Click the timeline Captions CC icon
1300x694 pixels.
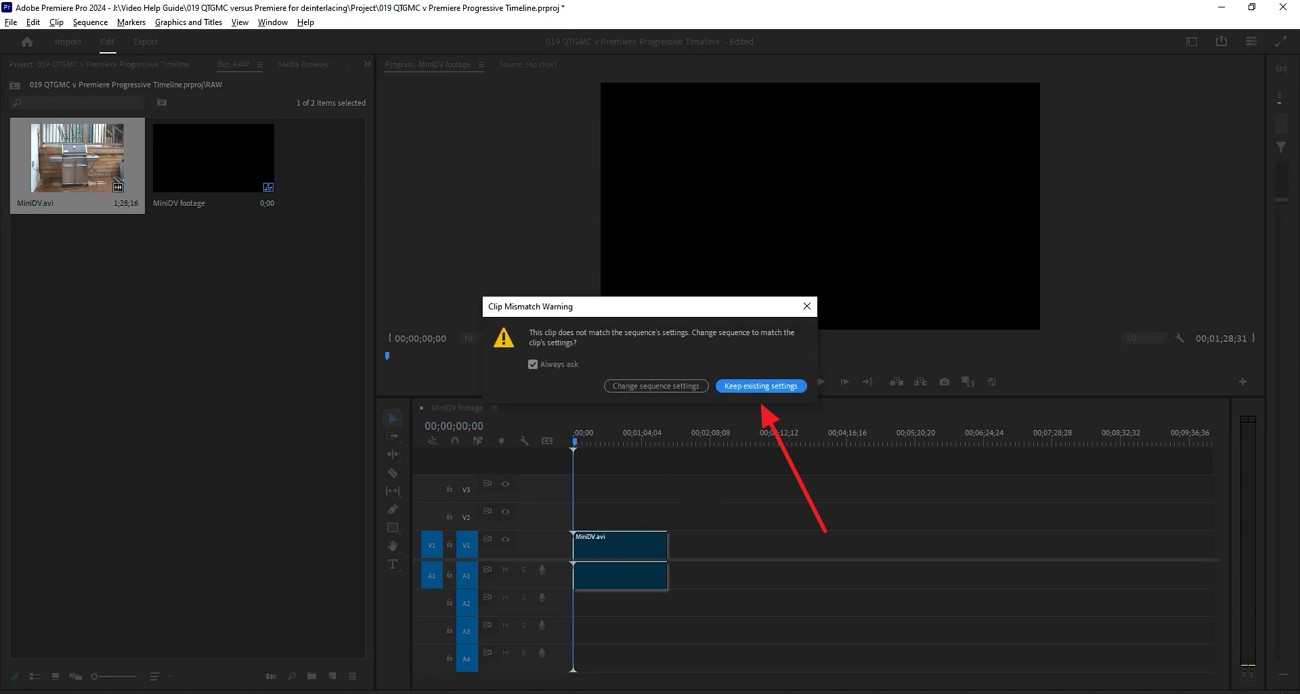click(547, 441)
